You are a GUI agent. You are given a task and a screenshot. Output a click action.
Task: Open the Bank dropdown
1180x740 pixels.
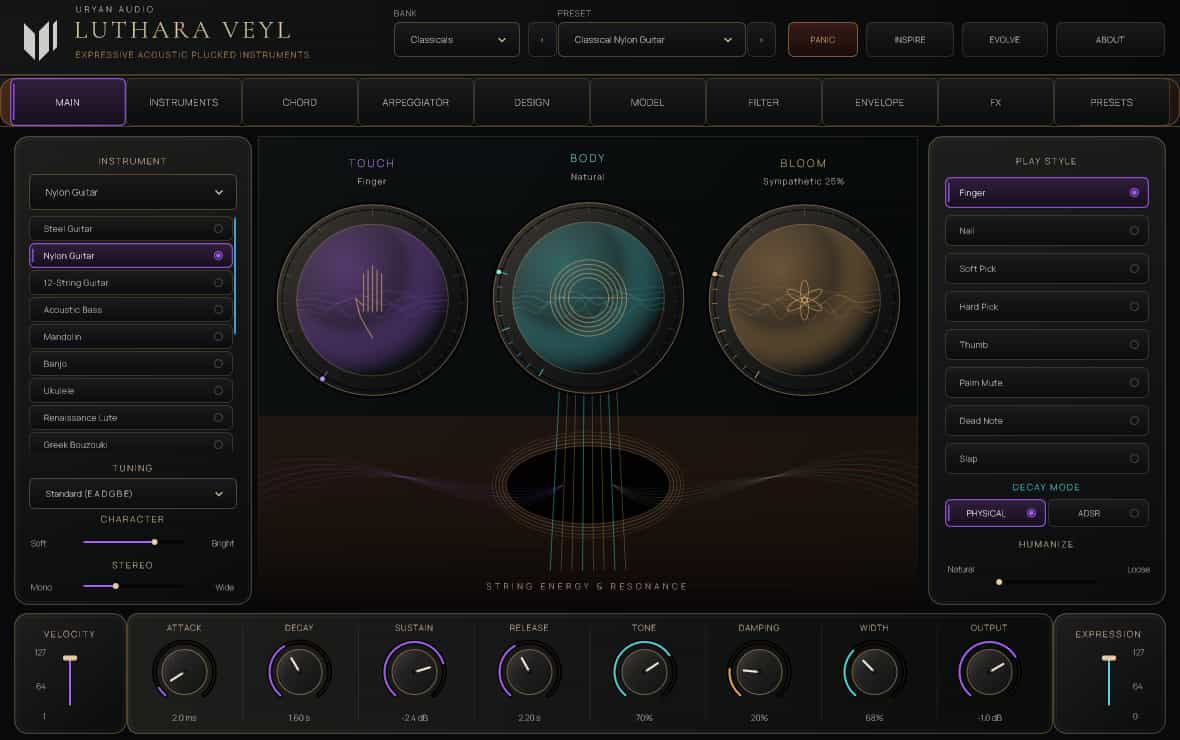(x=457, y=40)
